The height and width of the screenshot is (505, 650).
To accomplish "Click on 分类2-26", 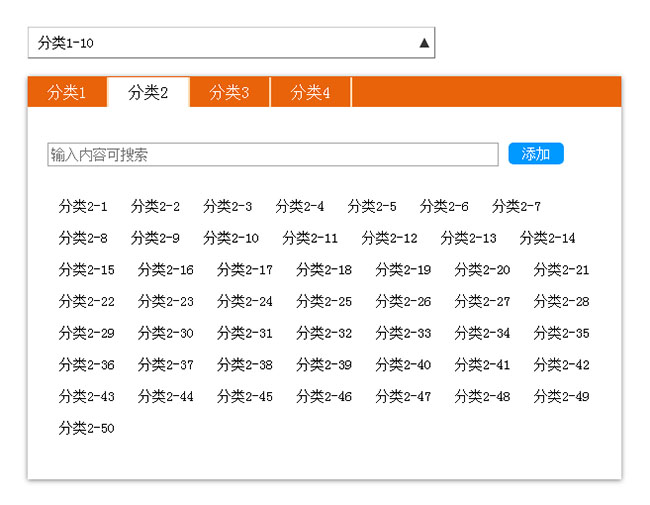I will (x=403, y=302).
